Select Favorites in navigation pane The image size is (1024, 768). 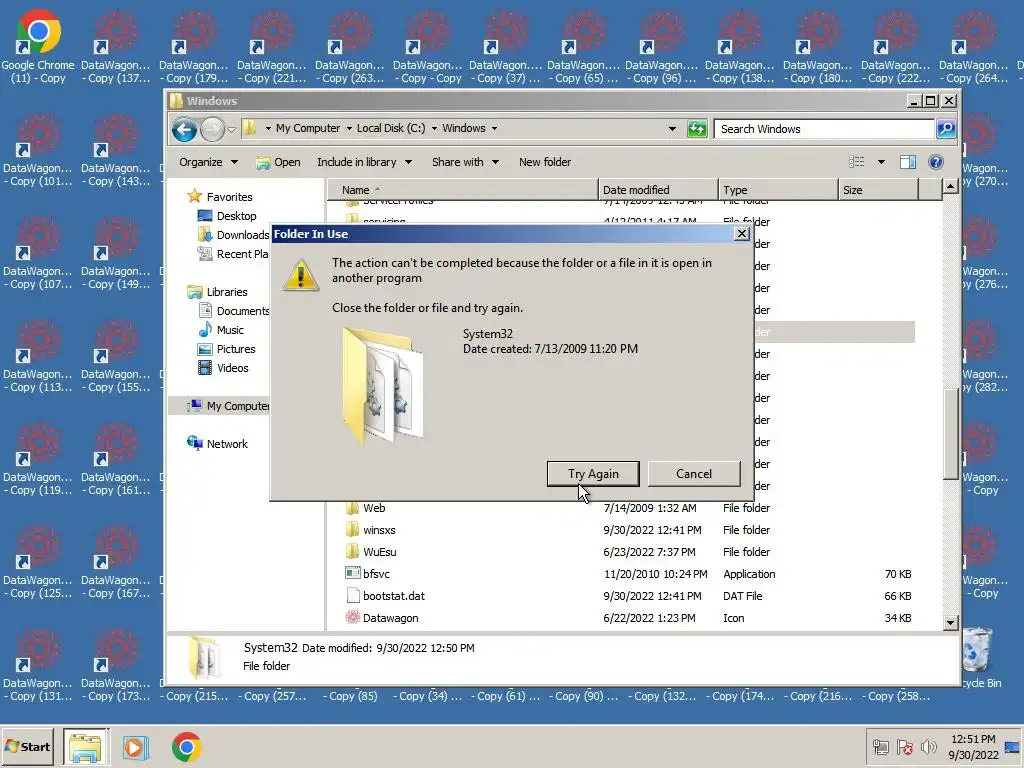pyautogui.click(x=219, y=197)
